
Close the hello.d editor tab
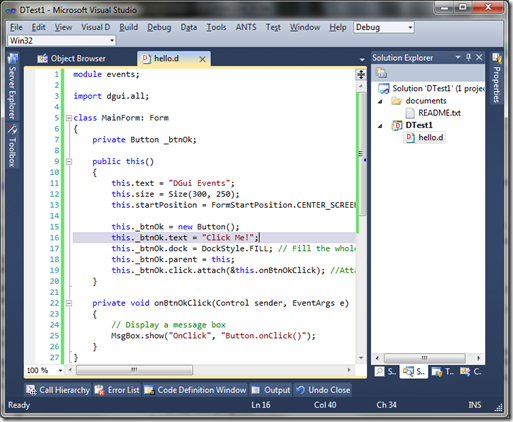(x=202, y=59)
